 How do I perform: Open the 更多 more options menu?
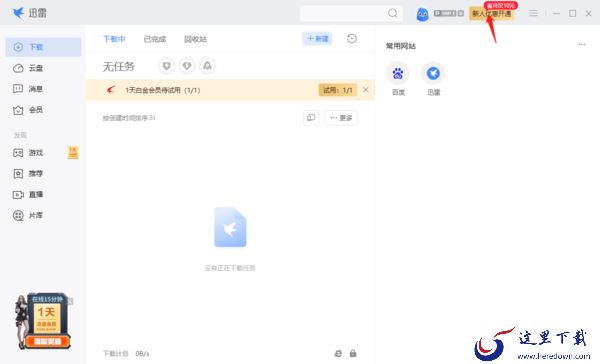pyautogui.click(x=341, y=118)
